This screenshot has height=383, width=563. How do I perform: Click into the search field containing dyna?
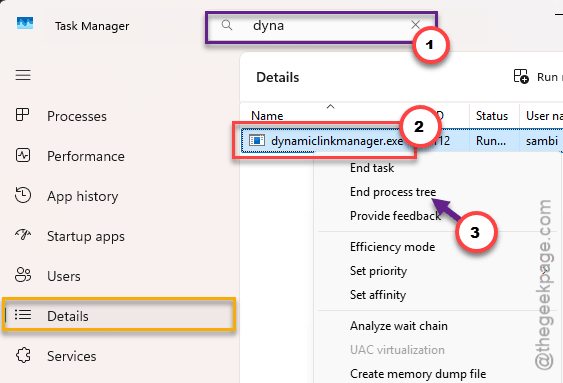click(321, 27)
